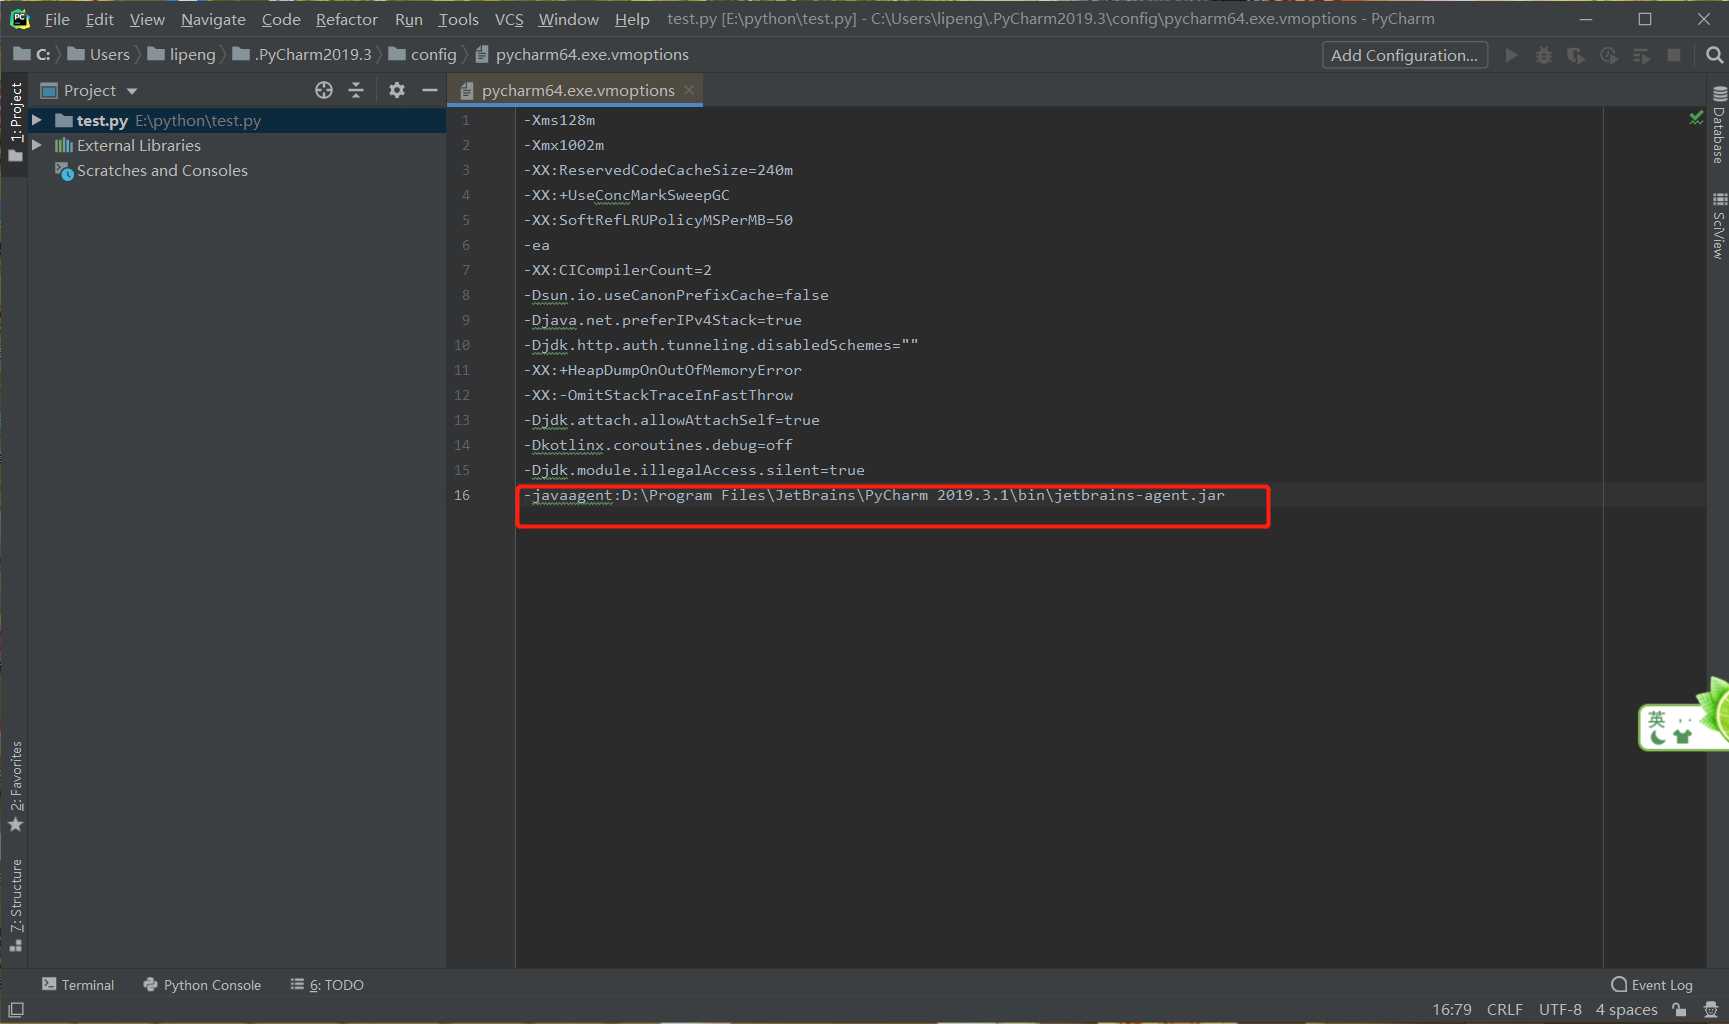The width and height of the screenshot is (1729, 1024).
Task: Click the Users breadcrumb
Action: (x=98, y=54)
